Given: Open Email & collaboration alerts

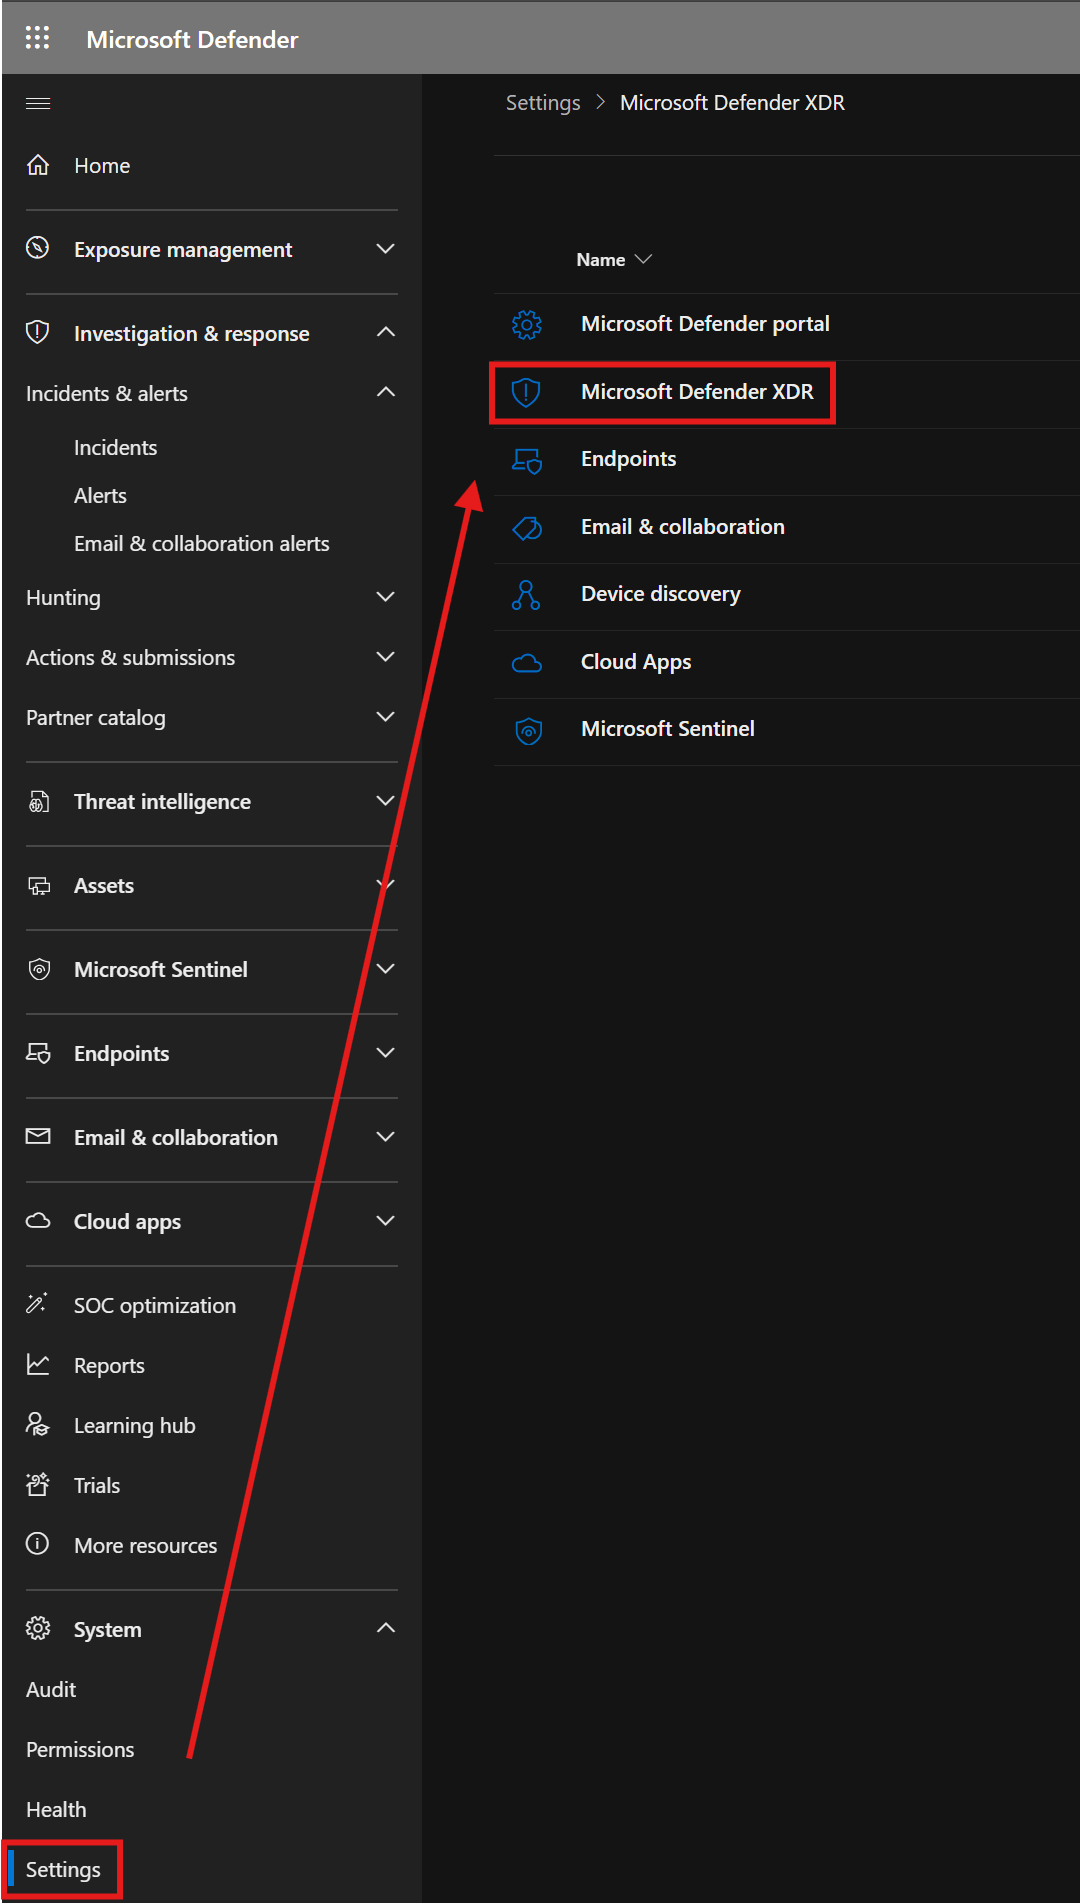Looking at the screenshot, I should tap(201, 544).
